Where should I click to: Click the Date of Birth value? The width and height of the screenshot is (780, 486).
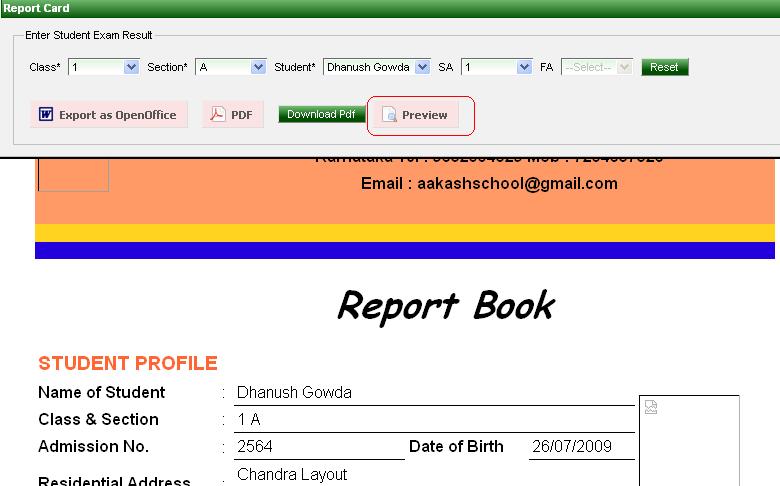(x=565, y=447)
